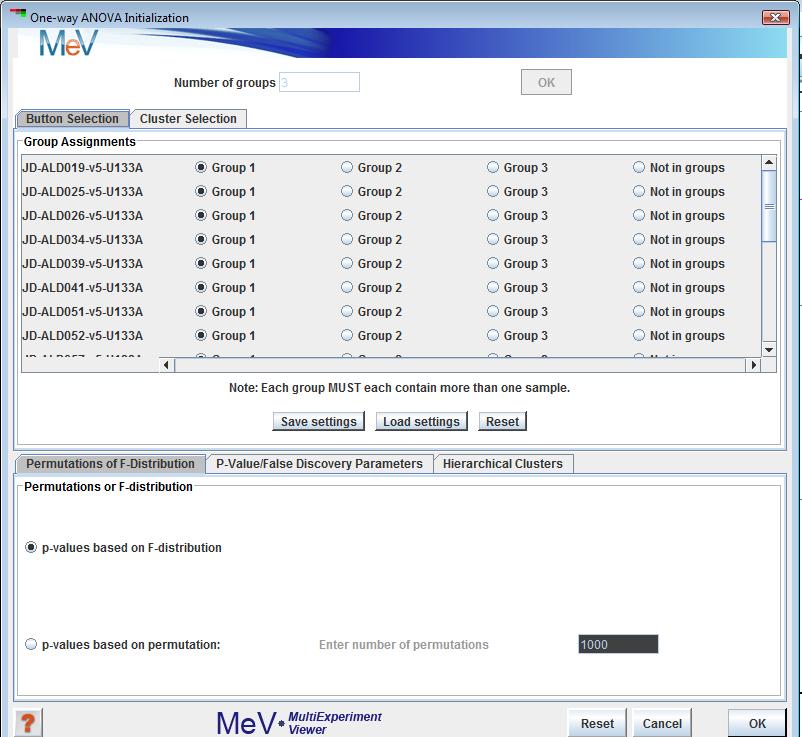Assign JD-ALD052-v5-U133A to Group 3
Screen dimensions: 802x737
(493, 336)
